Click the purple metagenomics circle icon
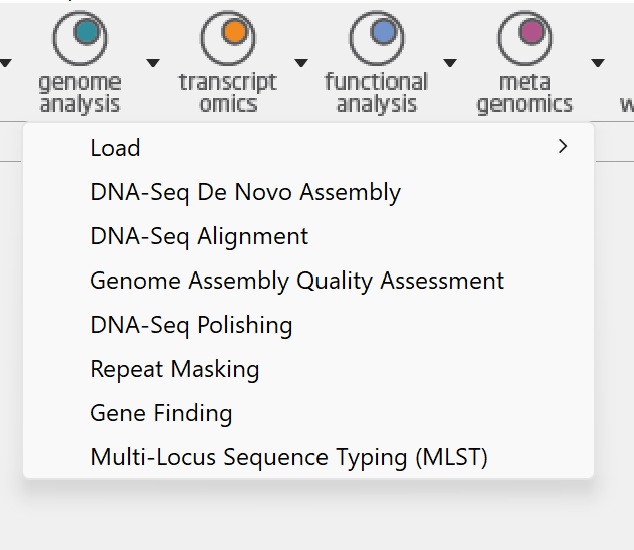Viewport: 634px width, 550px height. (x=525, y=37)
